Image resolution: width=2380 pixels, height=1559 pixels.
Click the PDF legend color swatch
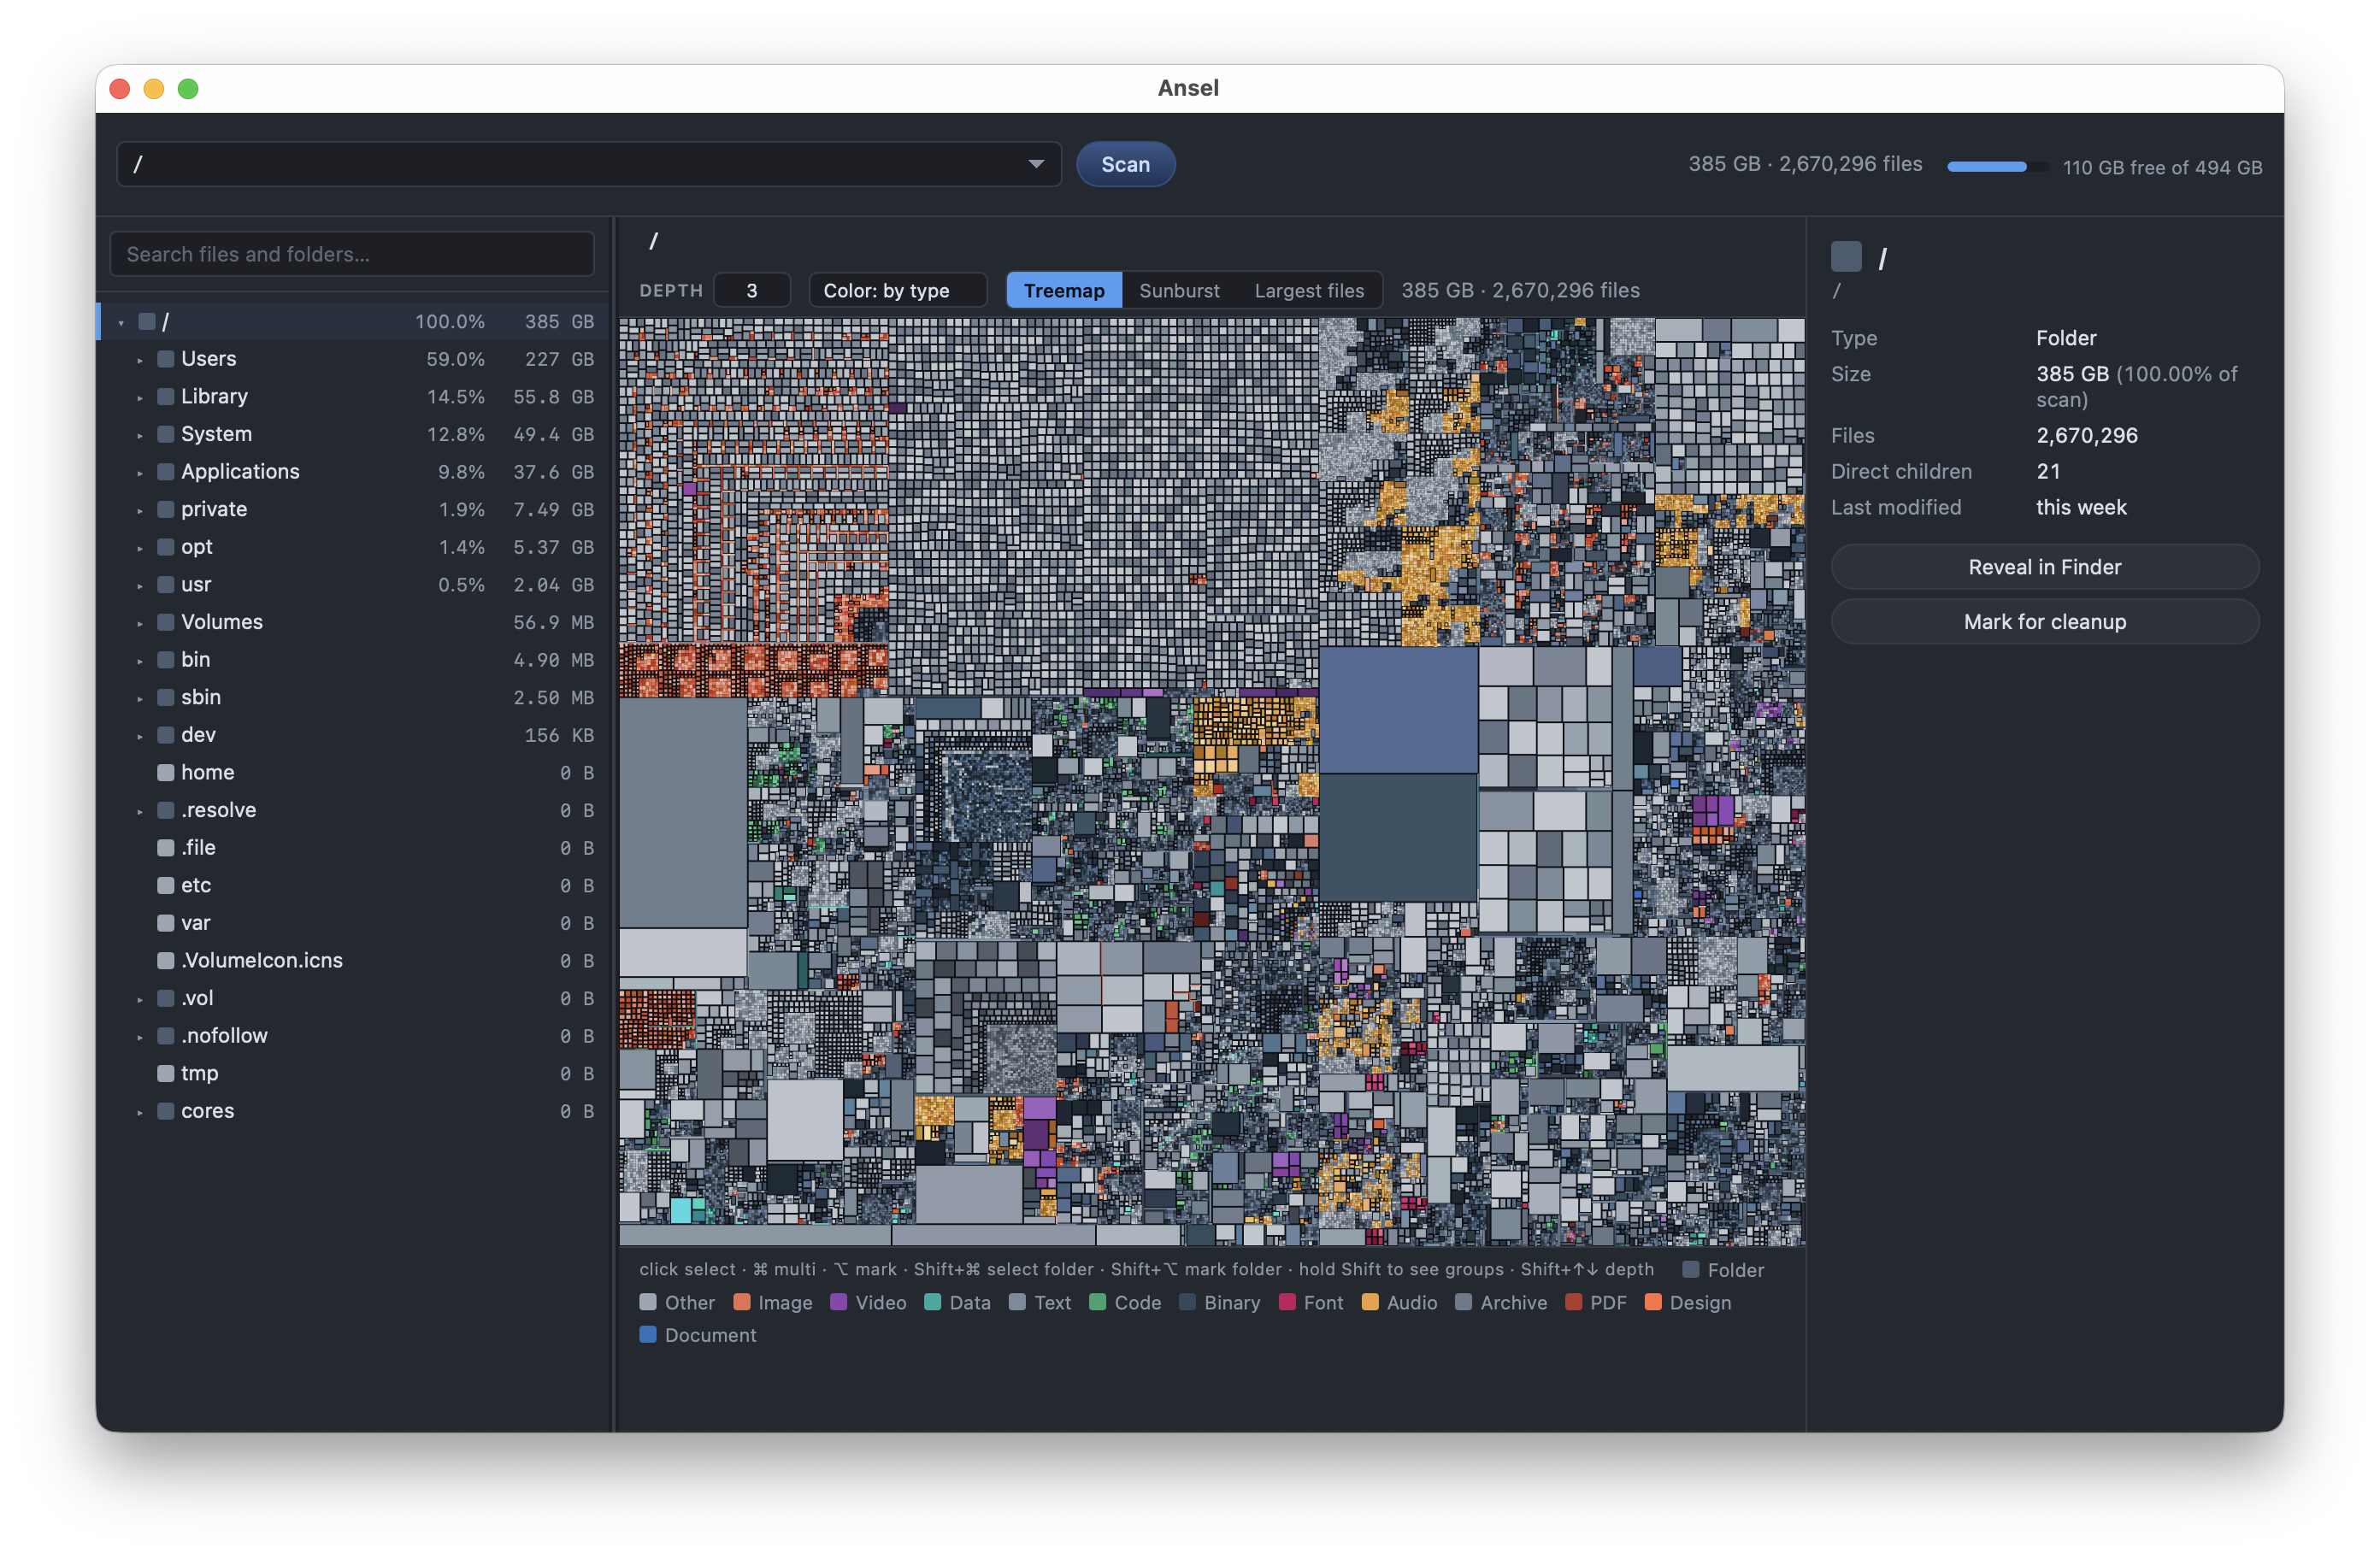click(x=1573, y=1302)
